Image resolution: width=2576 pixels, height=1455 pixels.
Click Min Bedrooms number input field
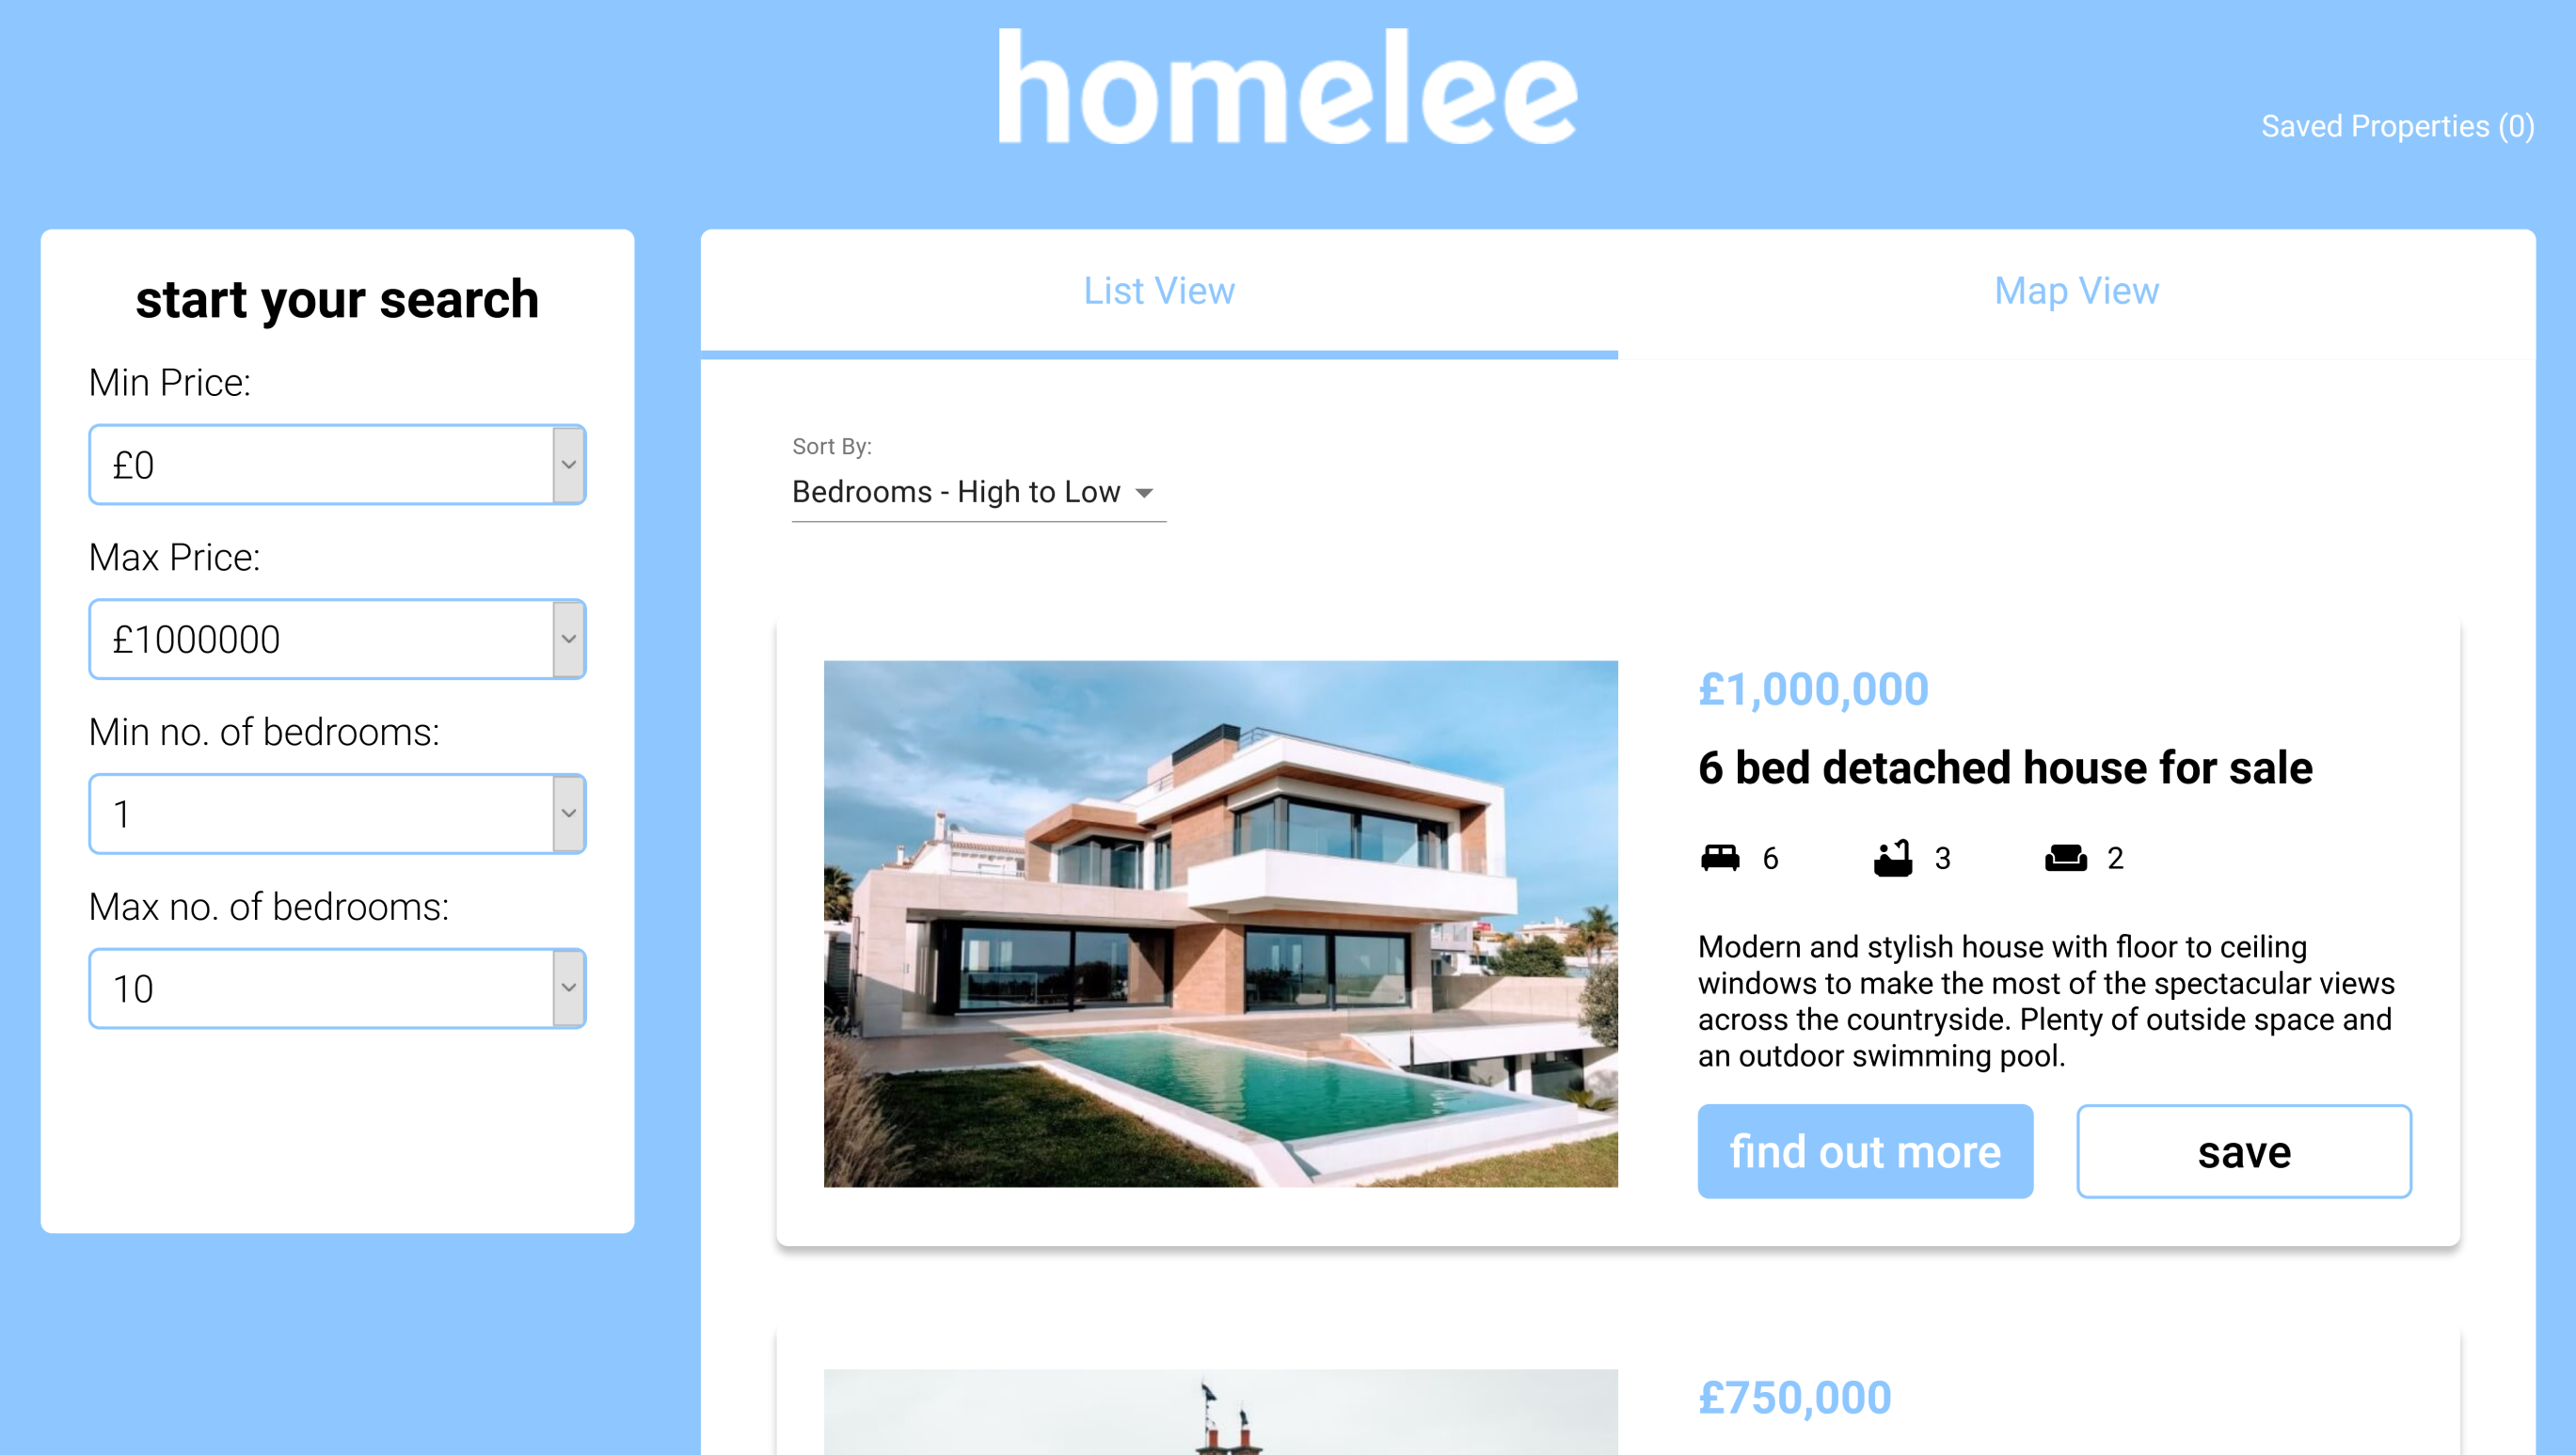point(338,814)
